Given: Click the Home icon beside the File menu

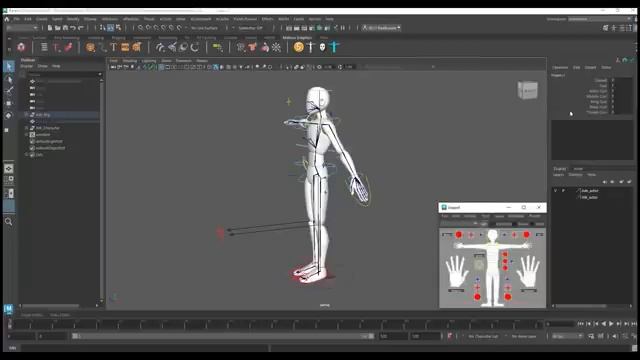Looking at the screenshot, I should (x=7, y=19).
